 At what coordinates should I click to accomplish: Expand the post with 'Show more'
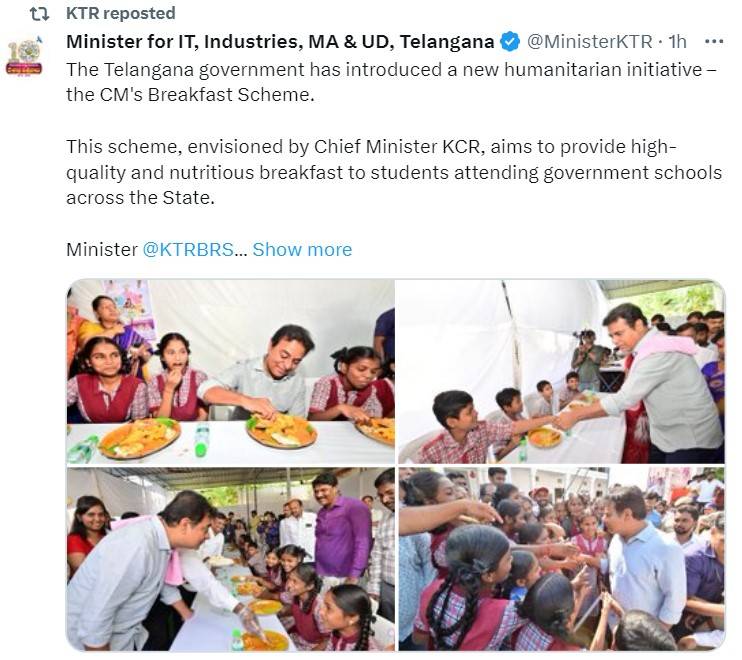click(302, 249)
